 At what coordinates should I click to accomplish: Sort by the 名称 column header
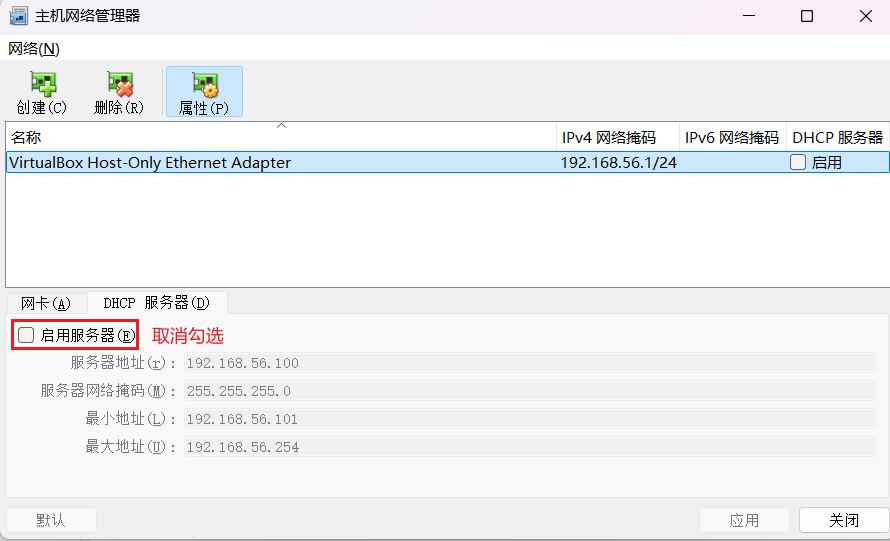(281, 137)
